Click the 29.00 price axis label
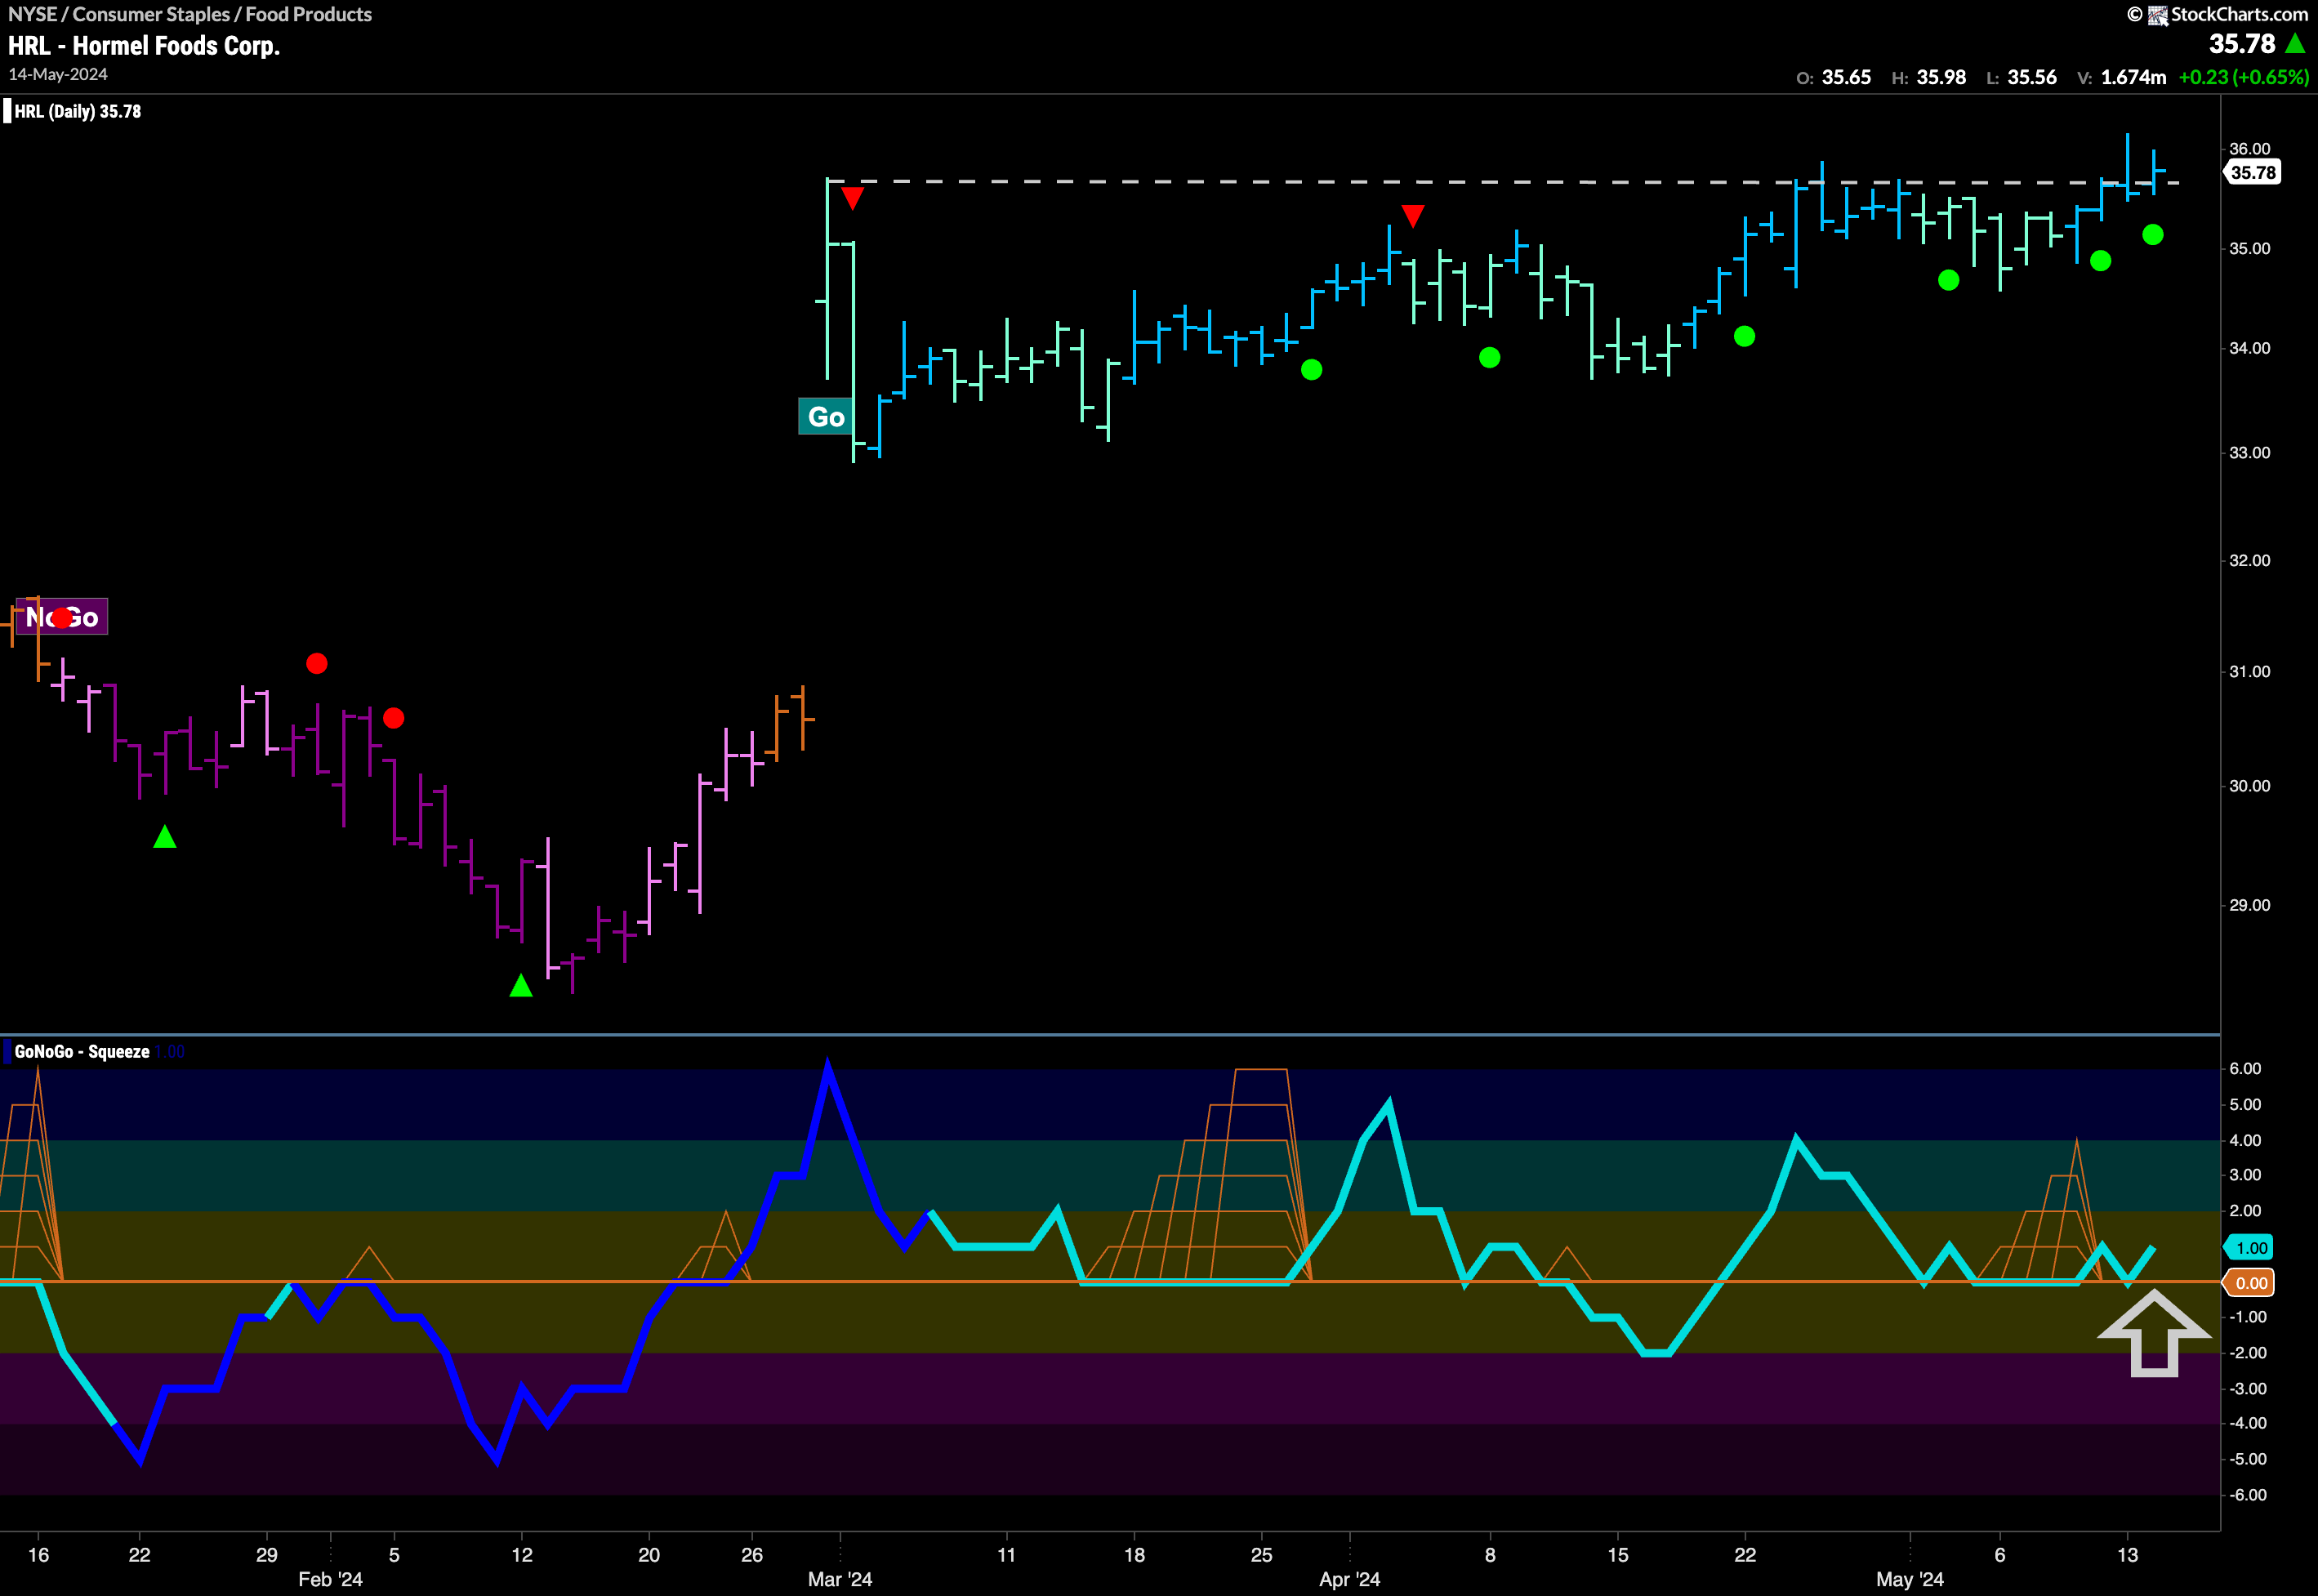The image size is (2318, 1596). (2250, 905)
